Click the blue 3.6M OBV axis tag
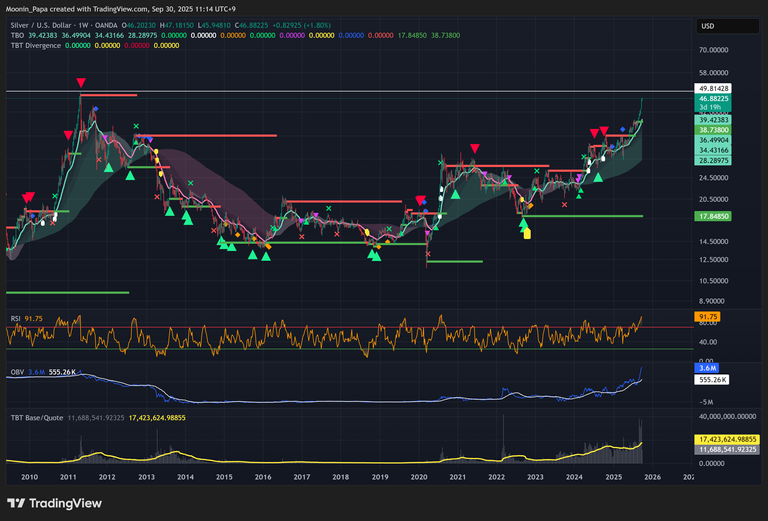 click(x=705, y=369)
